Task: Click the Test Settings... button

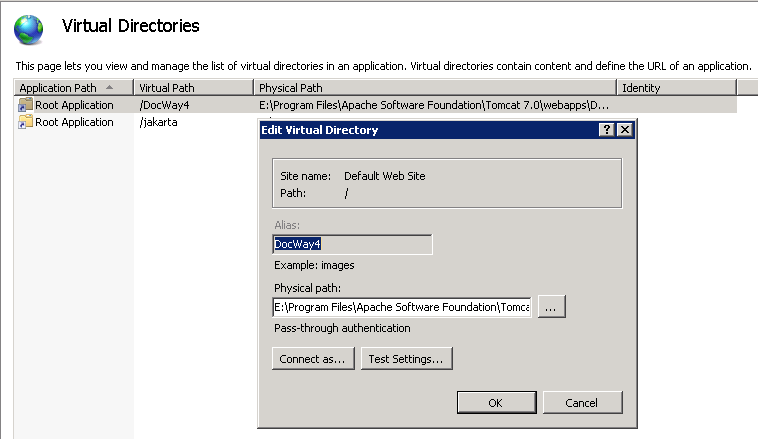Action: tap(408, 359)
